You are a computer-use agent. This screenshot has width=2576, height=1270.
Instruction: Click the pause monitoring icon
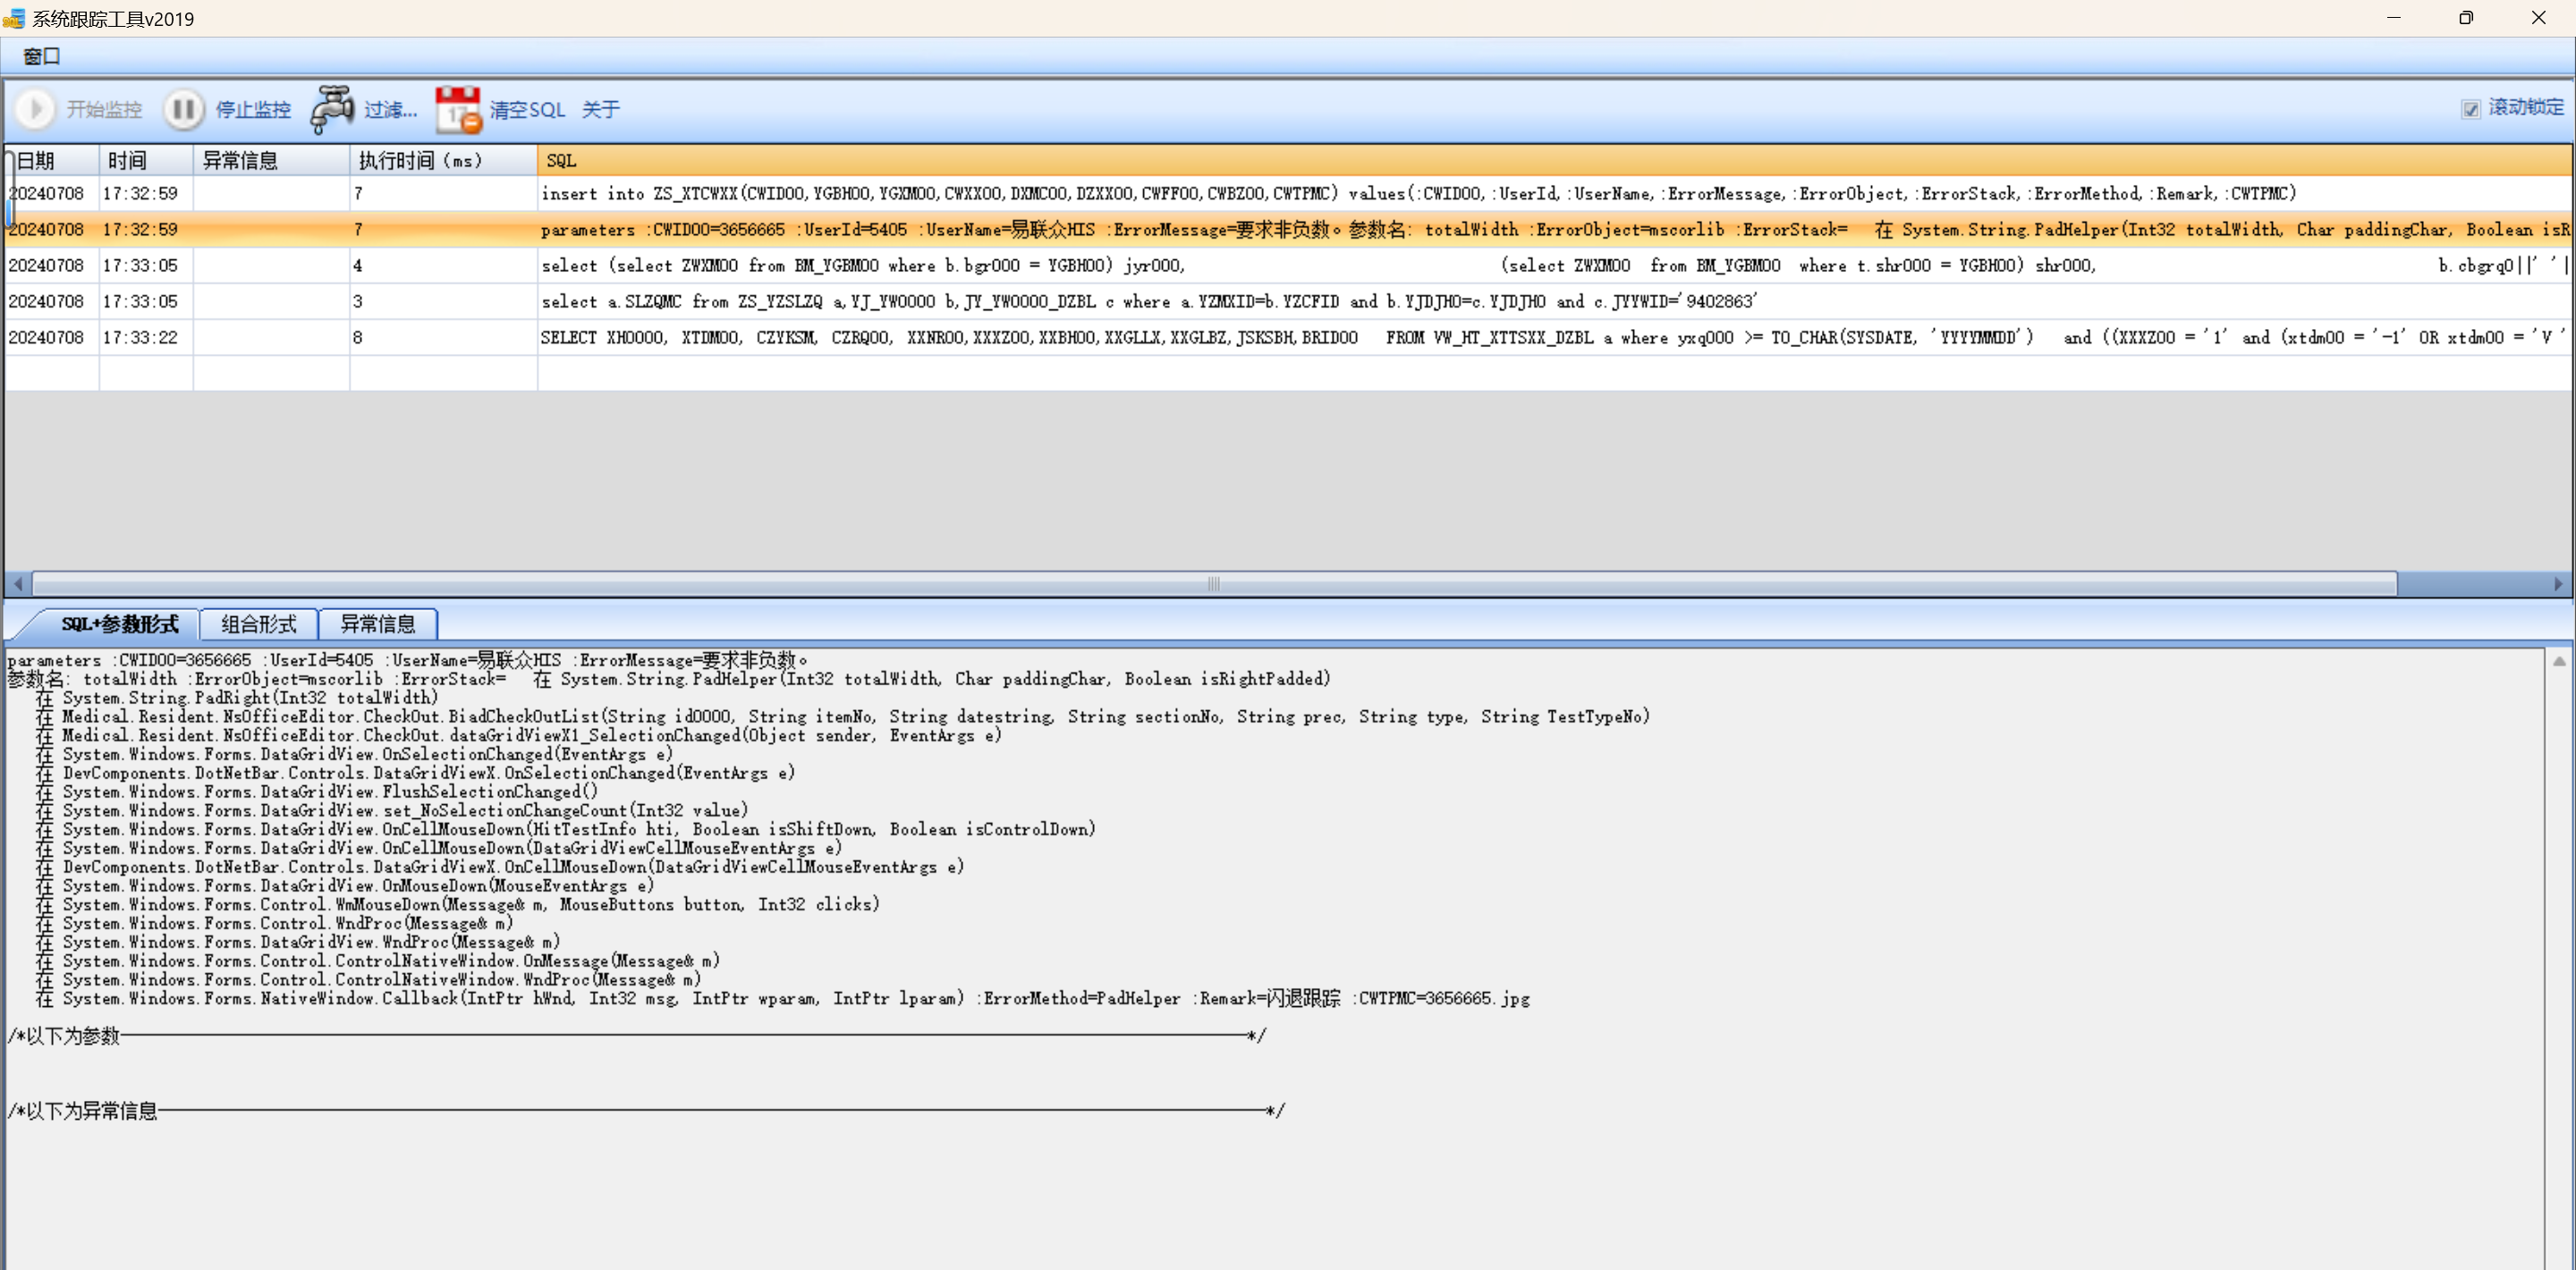[183, 109]
